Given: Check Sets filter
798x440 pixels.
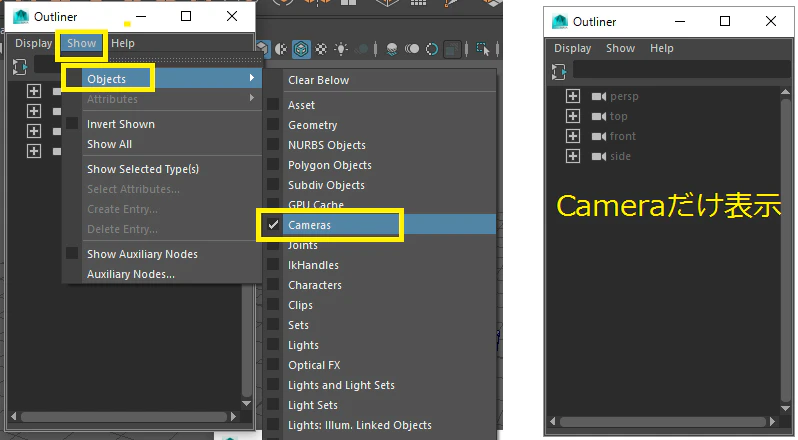Looking at the screenshot, I should point(273,325).
